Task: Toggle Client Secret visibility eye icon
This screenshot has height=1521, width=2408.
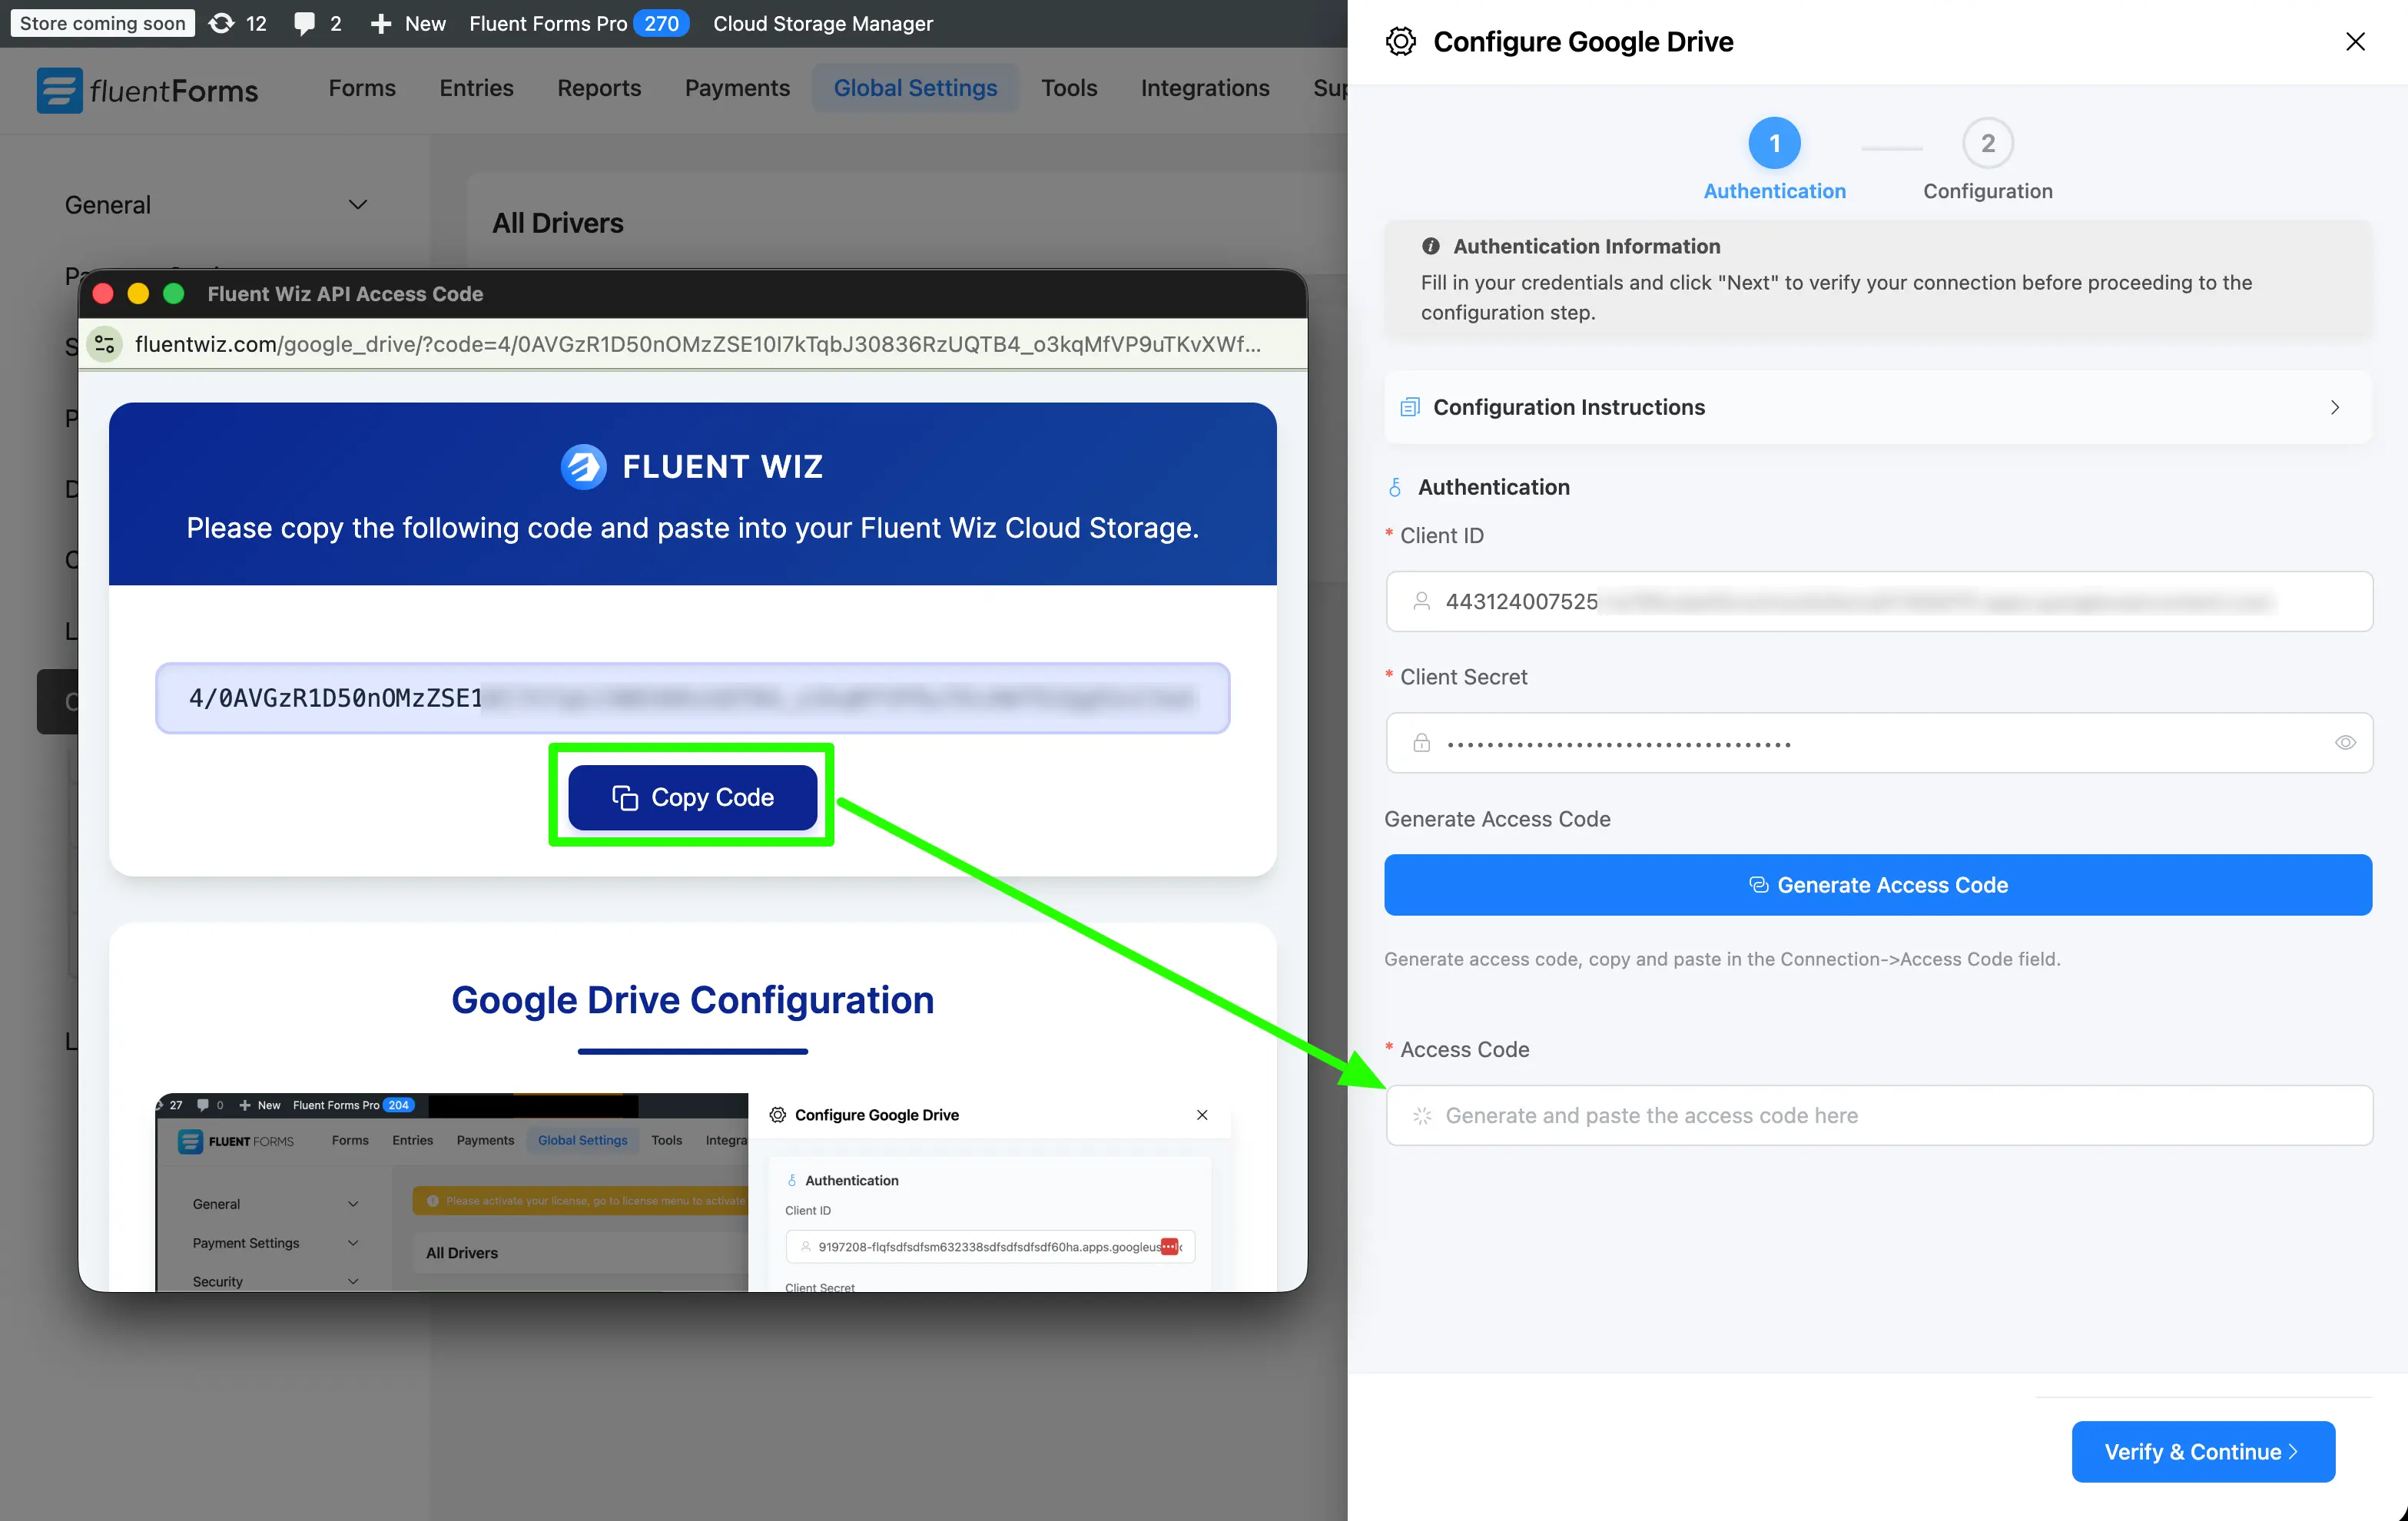Action: pyautogui.click(x=2344, y=743)
